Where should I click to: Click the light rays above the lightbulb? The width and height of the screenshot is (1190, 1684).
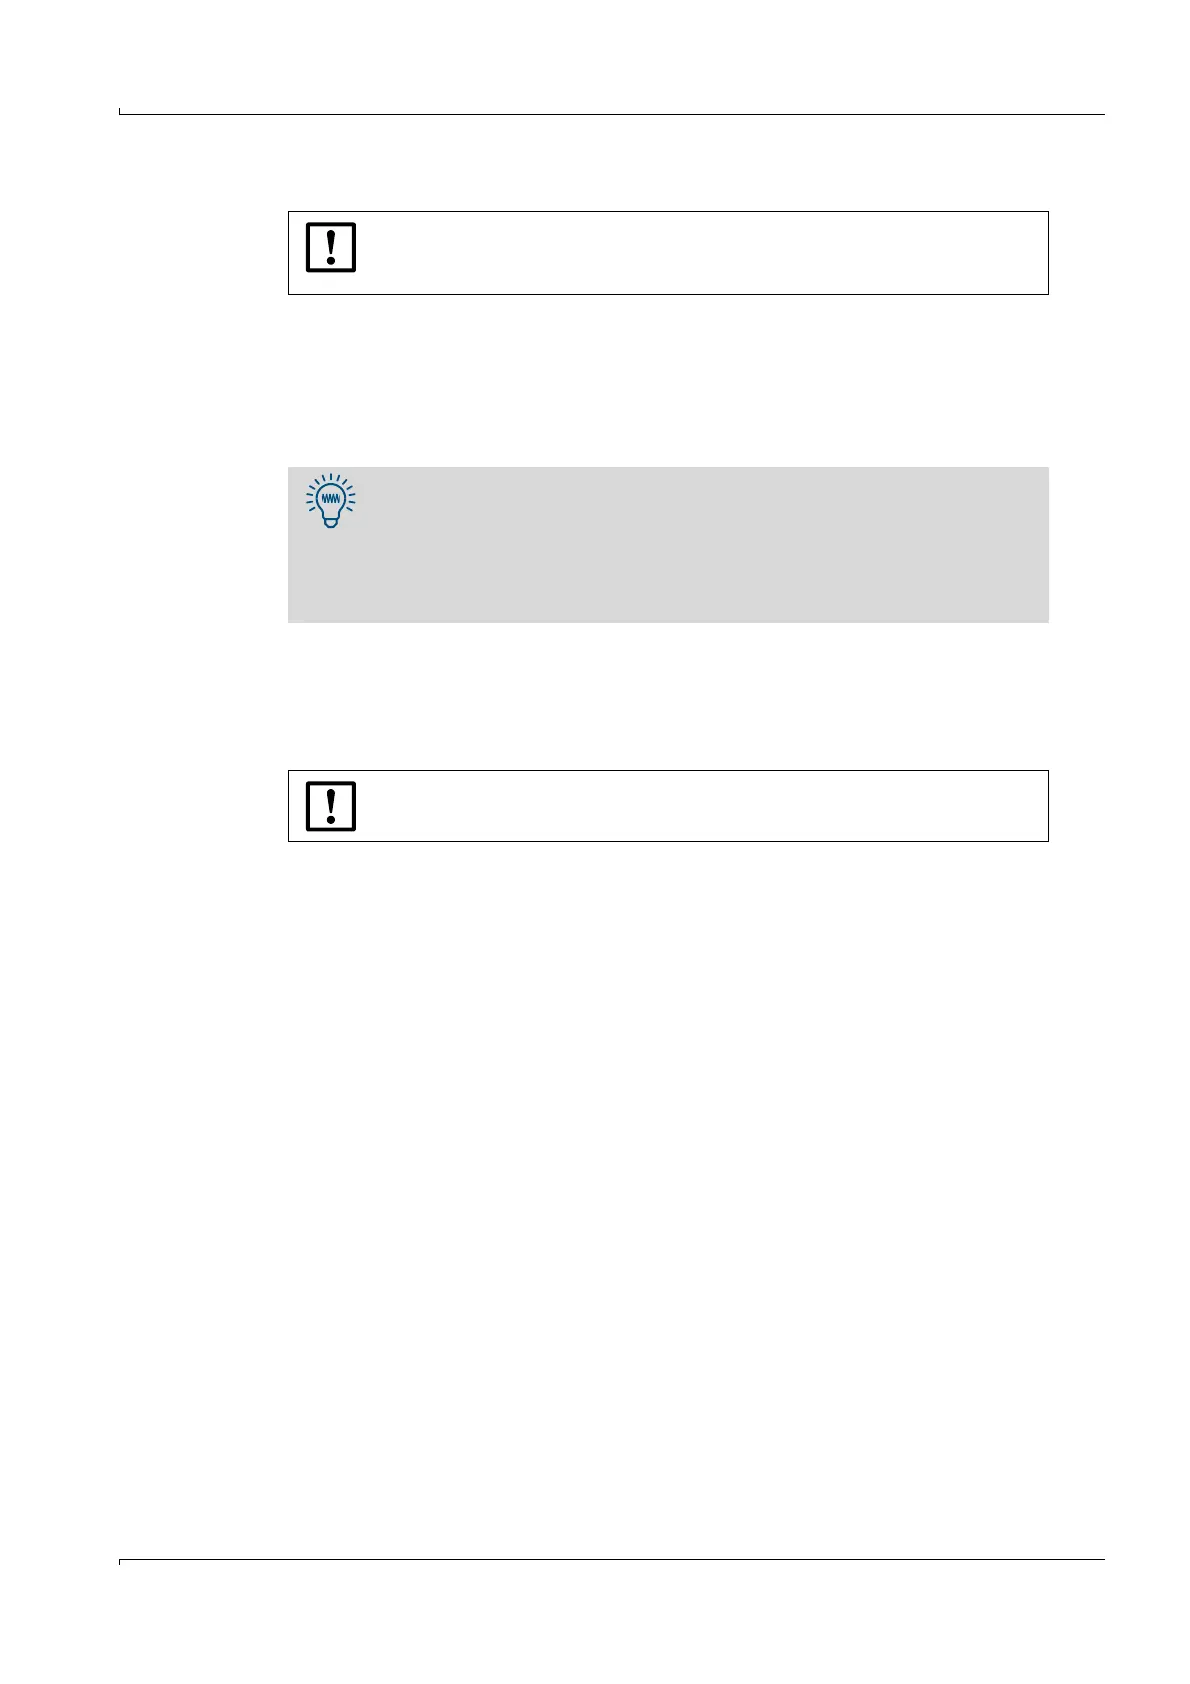click(x=331, y=480)
